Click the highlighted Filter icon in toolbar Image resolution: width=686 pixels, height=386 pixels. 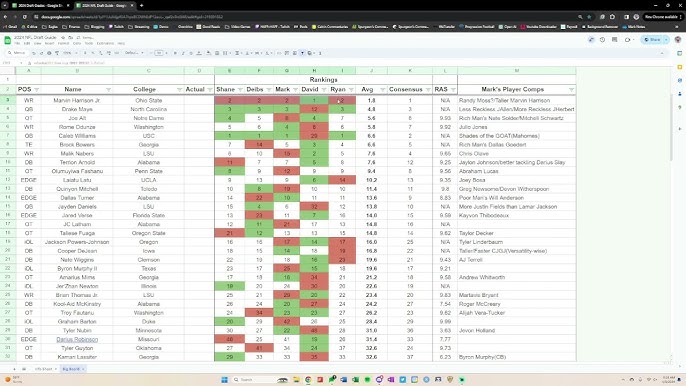coord(302,53)
